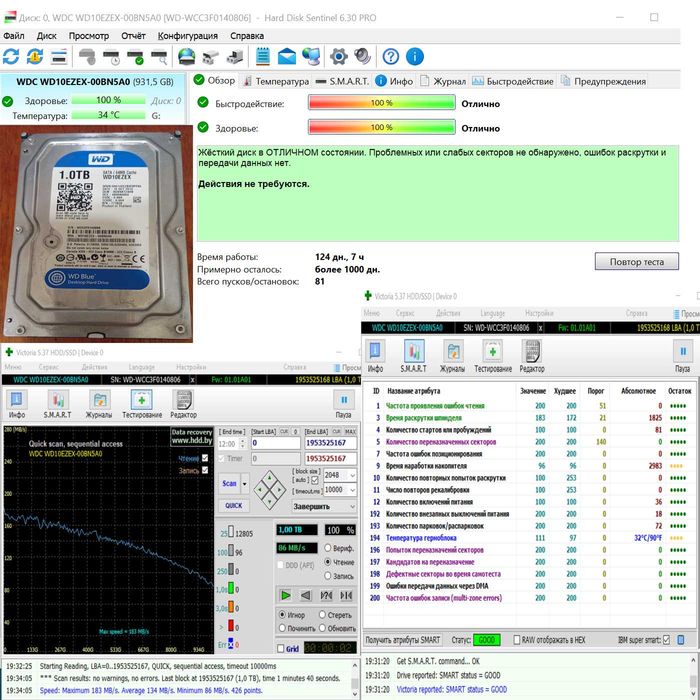Open the Отчёт menu
The height and width of the screenshot is (700, 700).
pyautogui.click(x=133, y=36)
